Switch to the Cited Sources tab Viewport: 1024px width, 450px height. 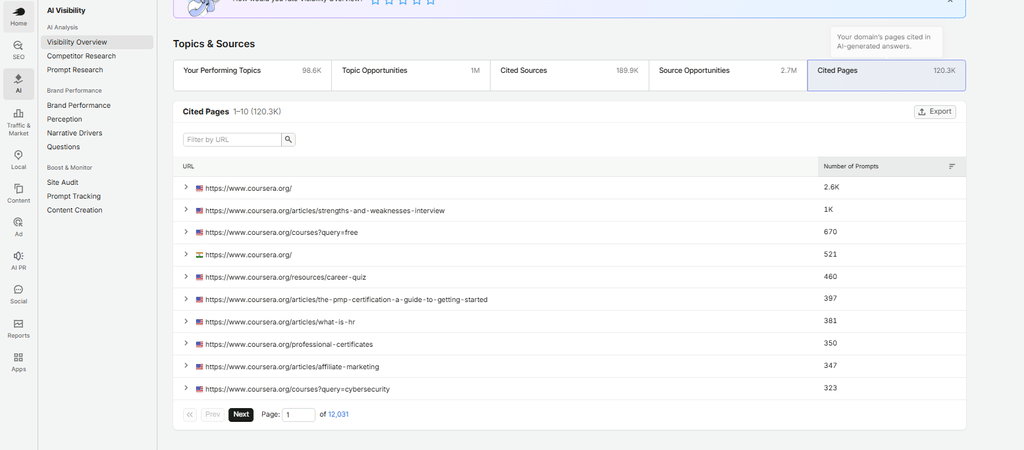click(569, 76)
